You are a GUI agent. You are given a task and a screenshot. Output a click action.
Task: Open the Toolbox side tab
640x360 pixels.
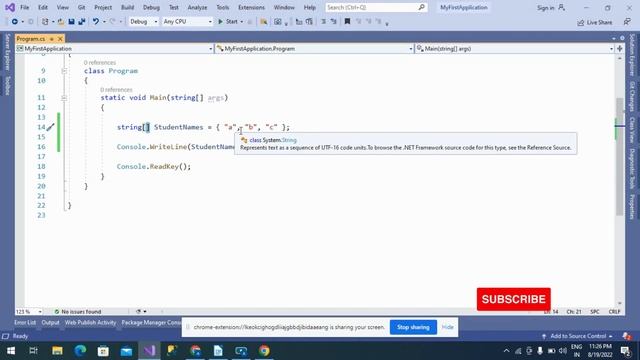(7, 85)
